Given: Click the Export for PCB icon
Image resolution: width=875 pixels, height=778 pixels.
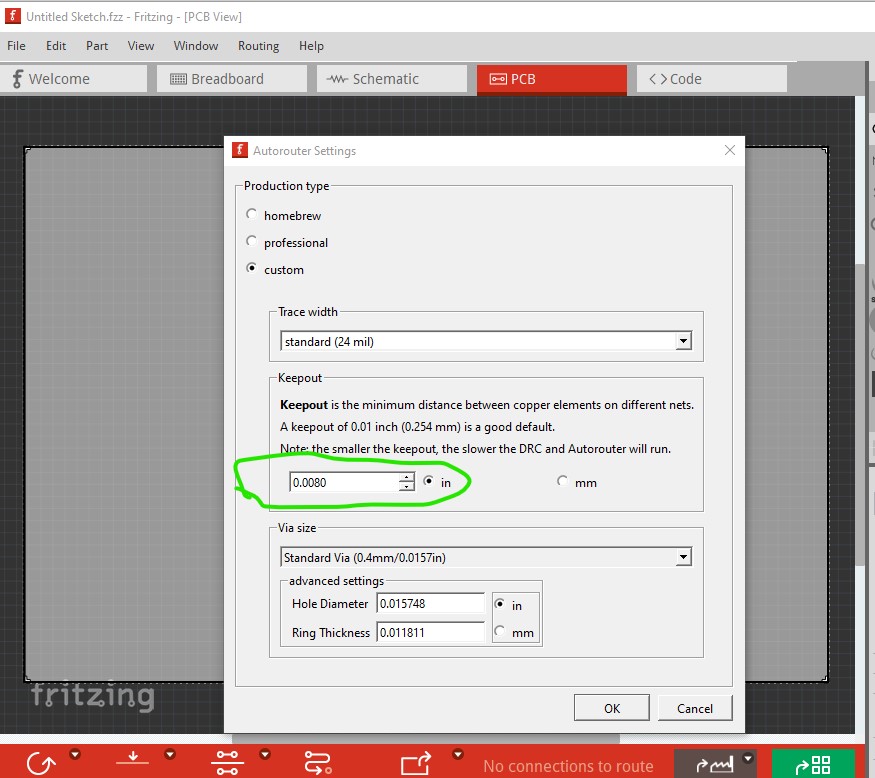Looking at the screenshot, I should pyautogui.click(x=416, y=763).
